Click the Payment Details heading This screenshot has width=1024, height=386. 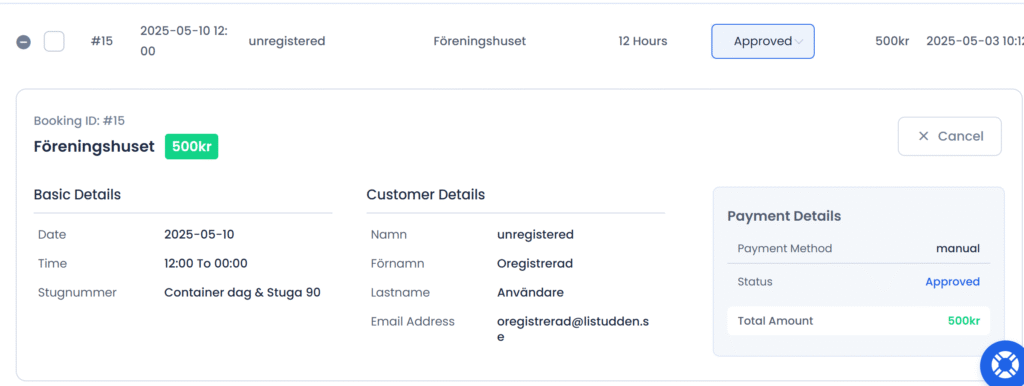coord(784,216)
